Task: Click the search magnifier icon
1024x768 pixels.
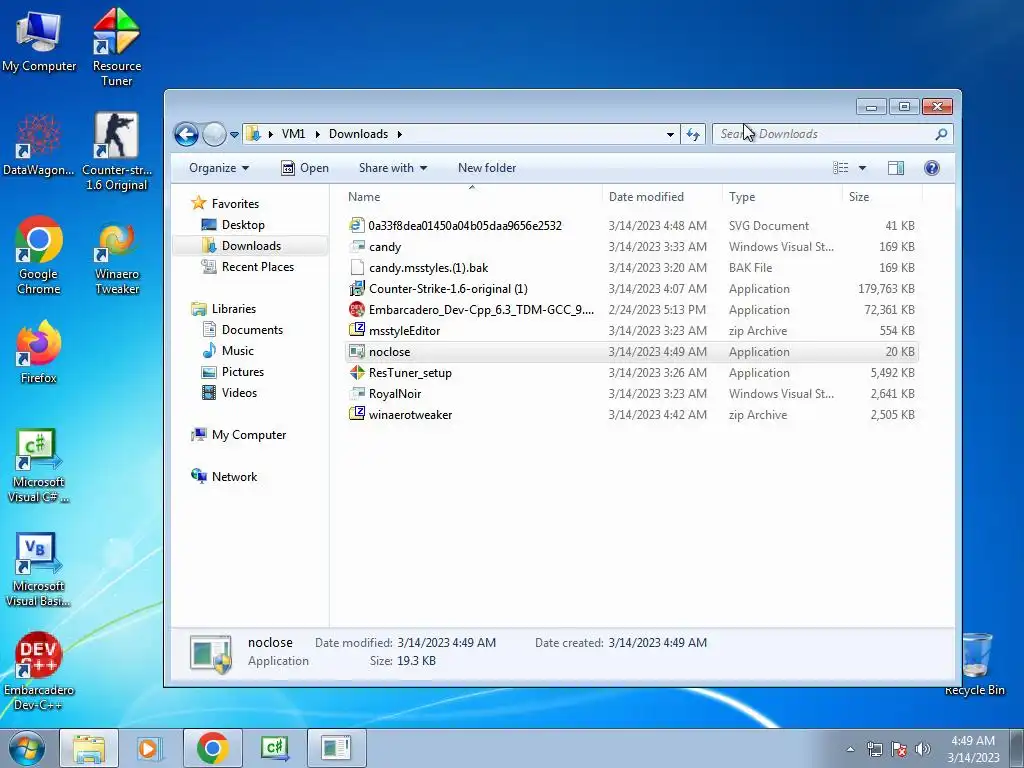Action: 941,134
